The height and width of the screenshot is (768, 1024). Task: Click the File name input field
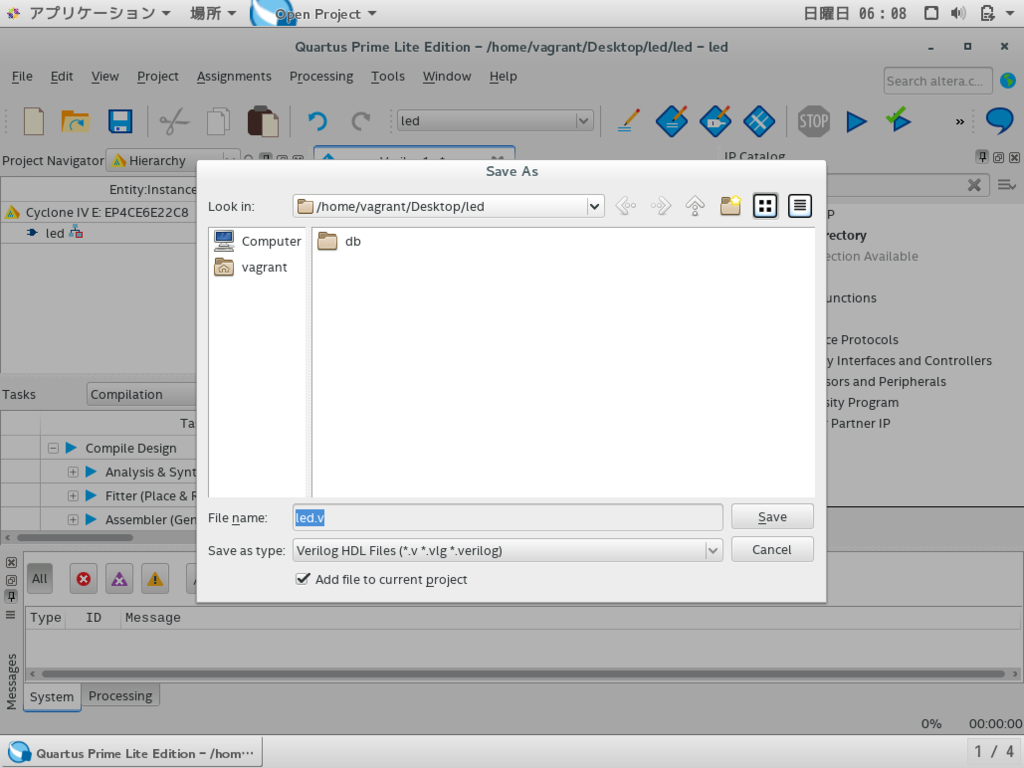pyautogui.click(x=507, y=517)
